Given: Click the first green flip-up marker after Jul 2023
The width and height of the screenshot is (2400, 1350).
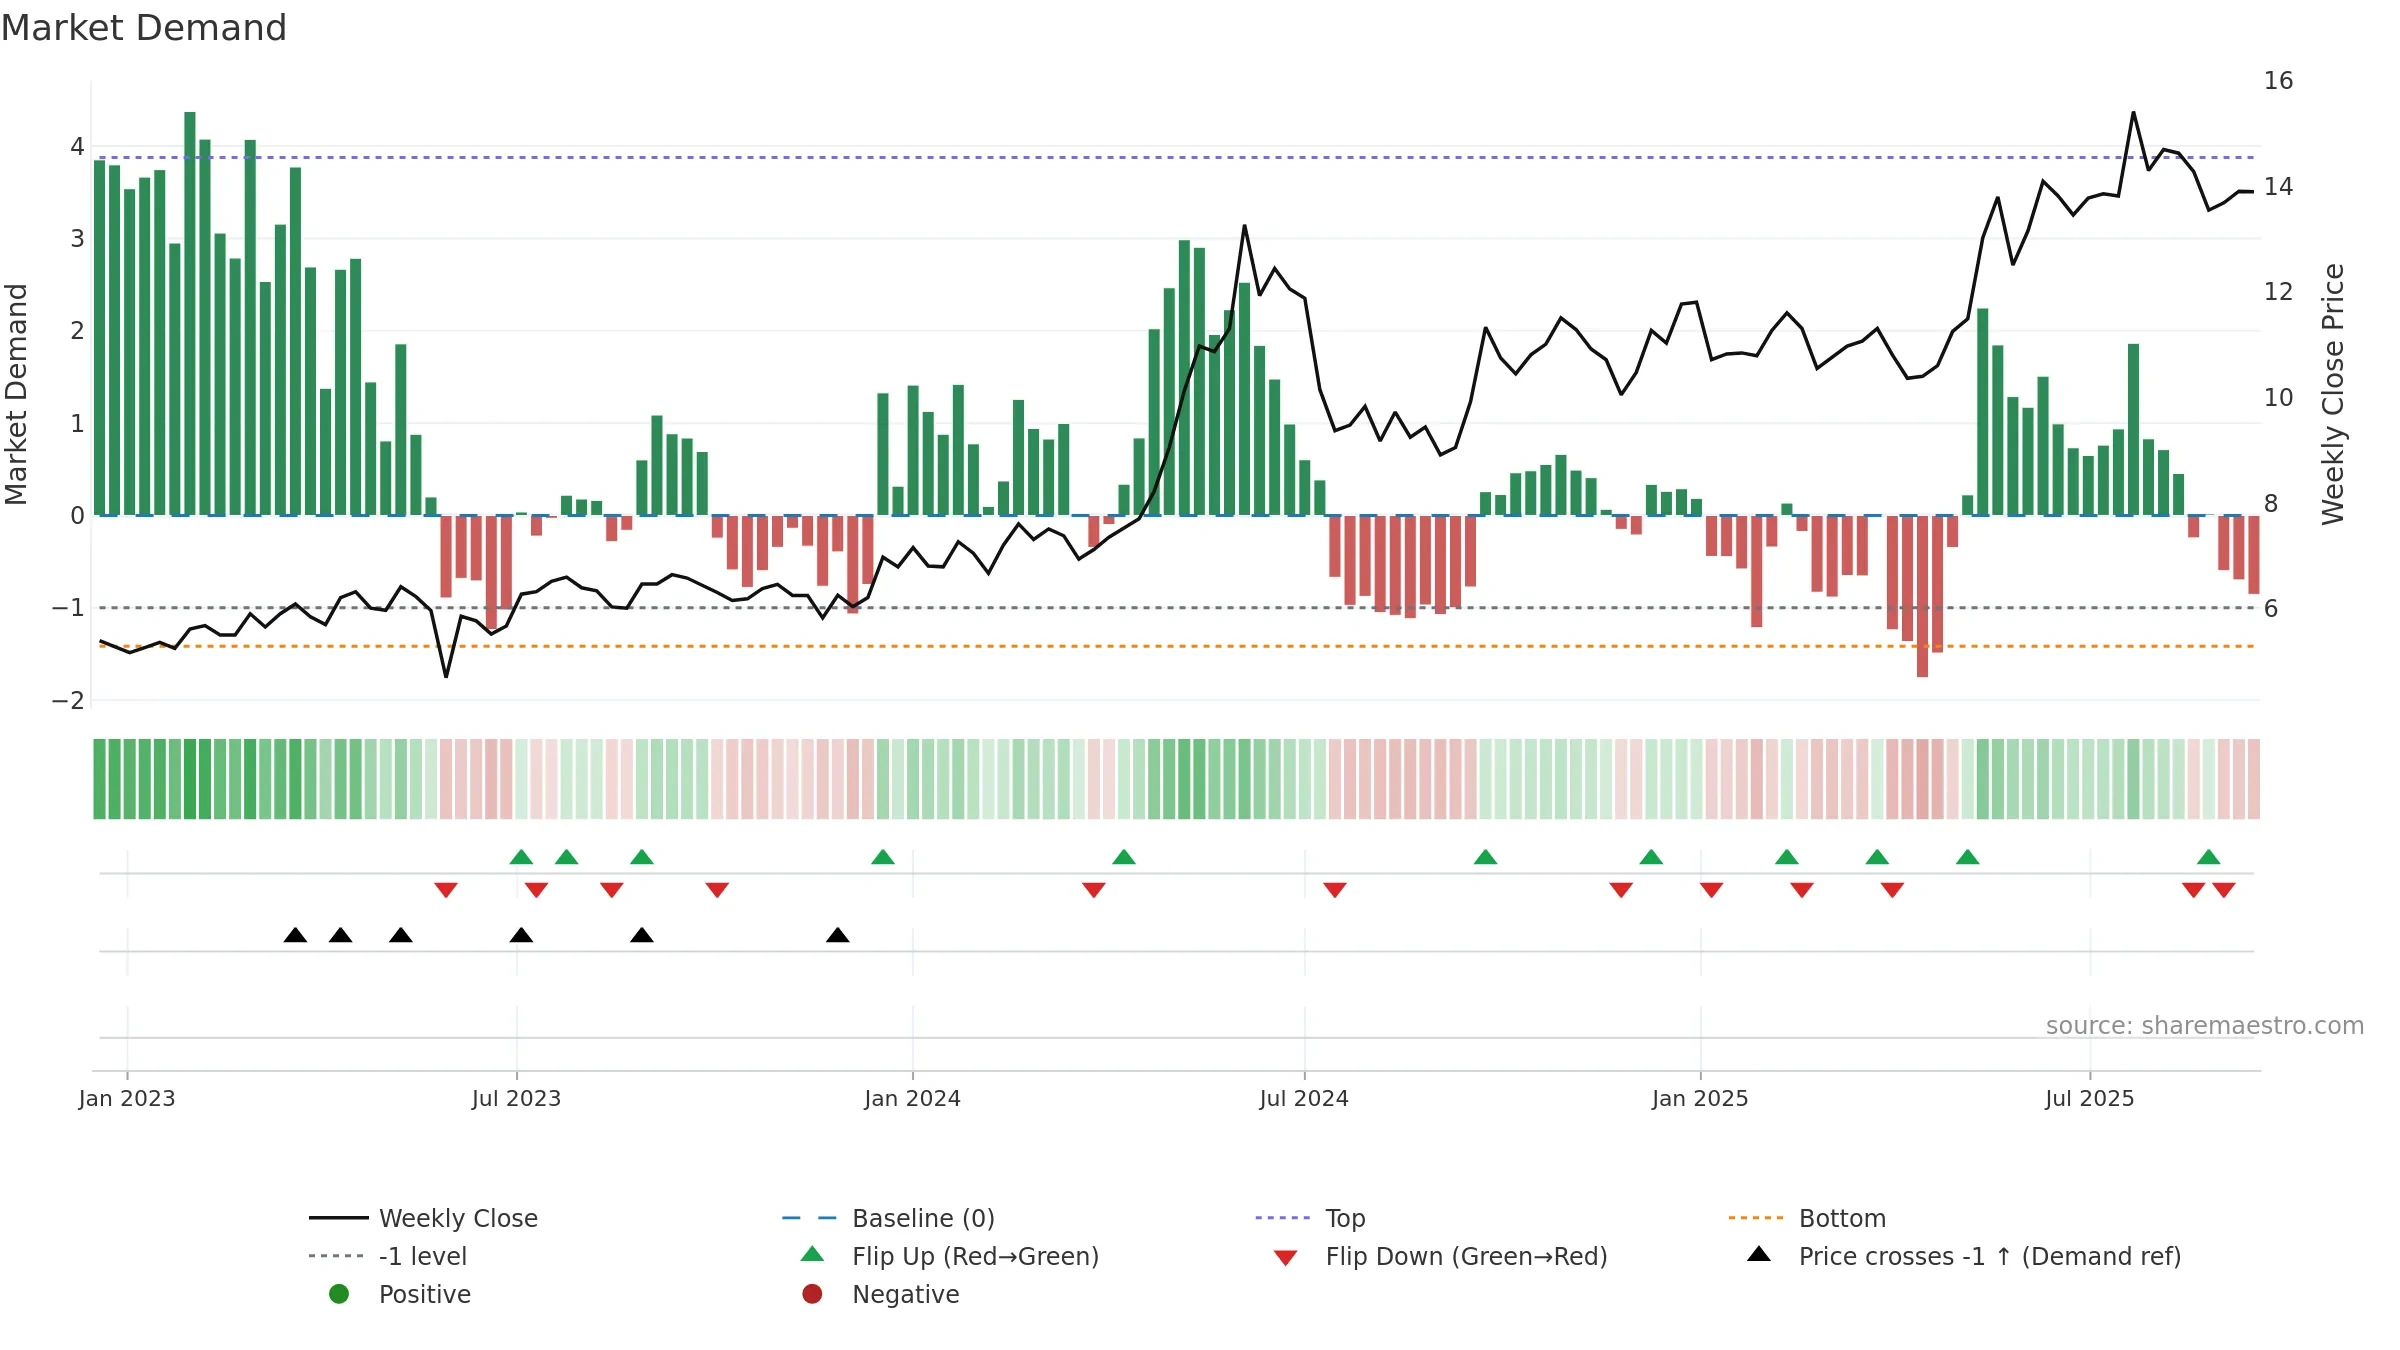Looking at the screenshot, I should click(x=521, y=857).
